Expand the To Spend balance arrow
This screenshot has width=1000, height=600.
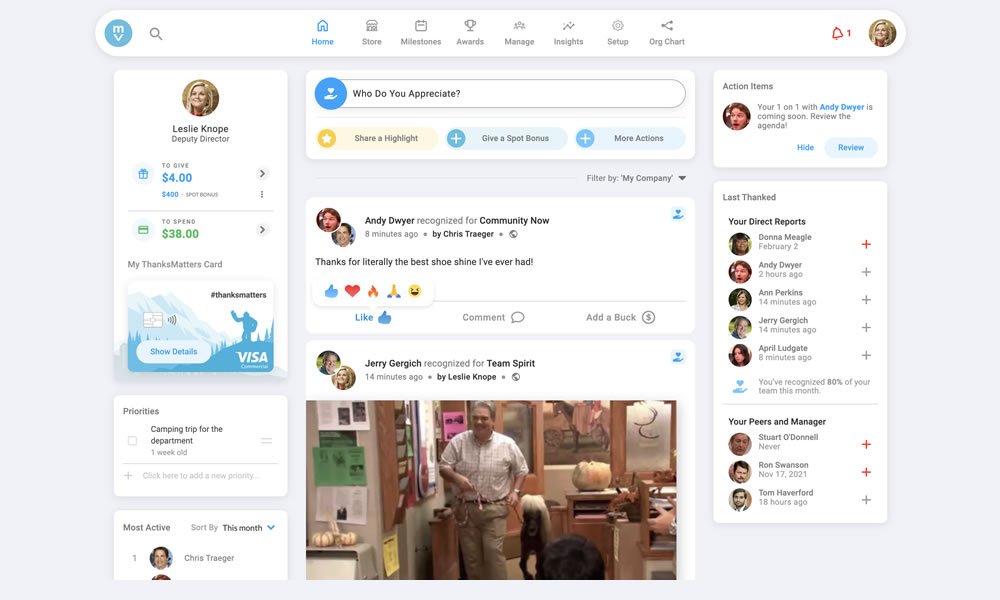point(262,230)
